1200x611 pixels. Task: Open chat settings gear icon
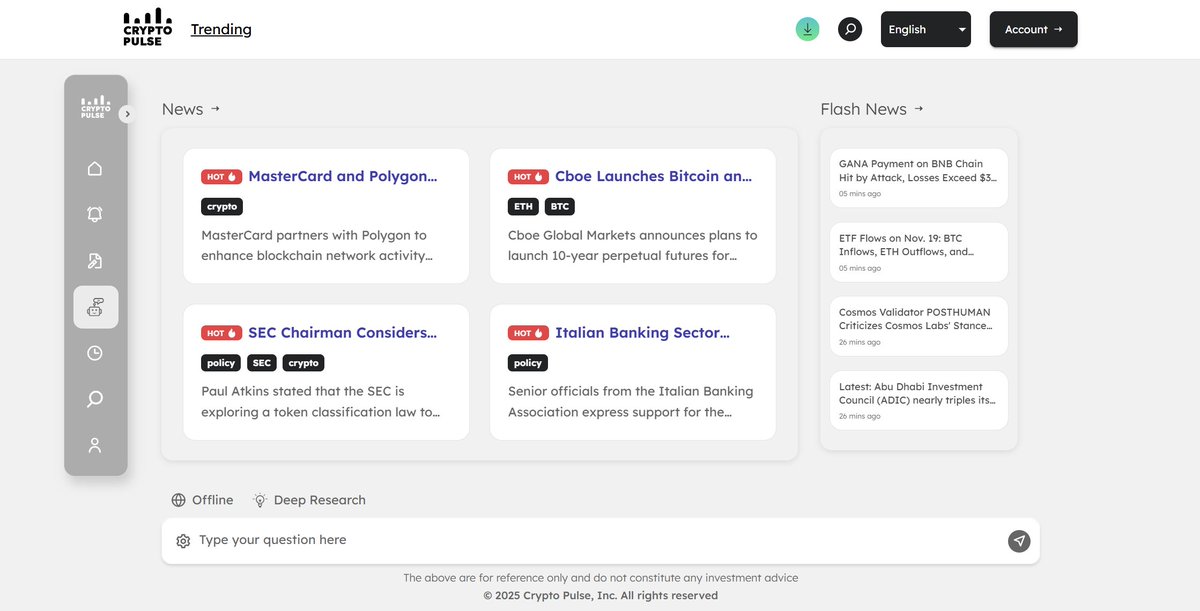click(183, 541)
